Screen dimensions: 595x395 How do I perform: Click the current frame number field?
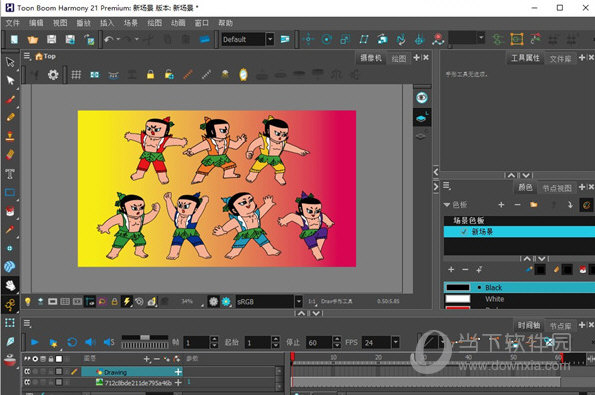196,343
